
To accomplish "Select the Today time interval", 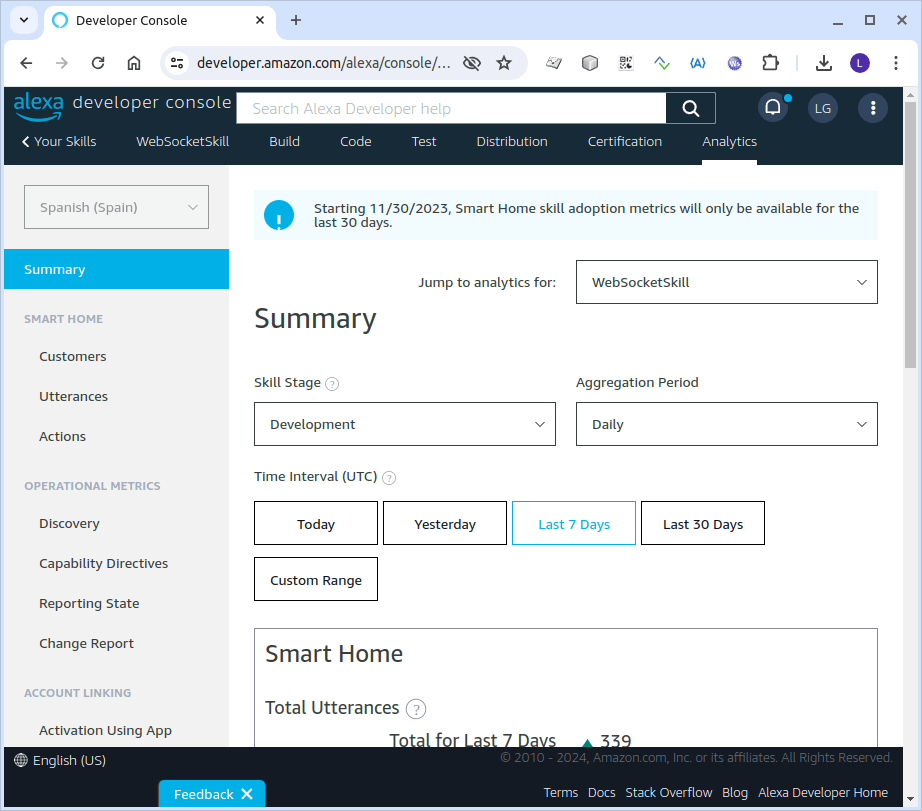I will 316,523.
